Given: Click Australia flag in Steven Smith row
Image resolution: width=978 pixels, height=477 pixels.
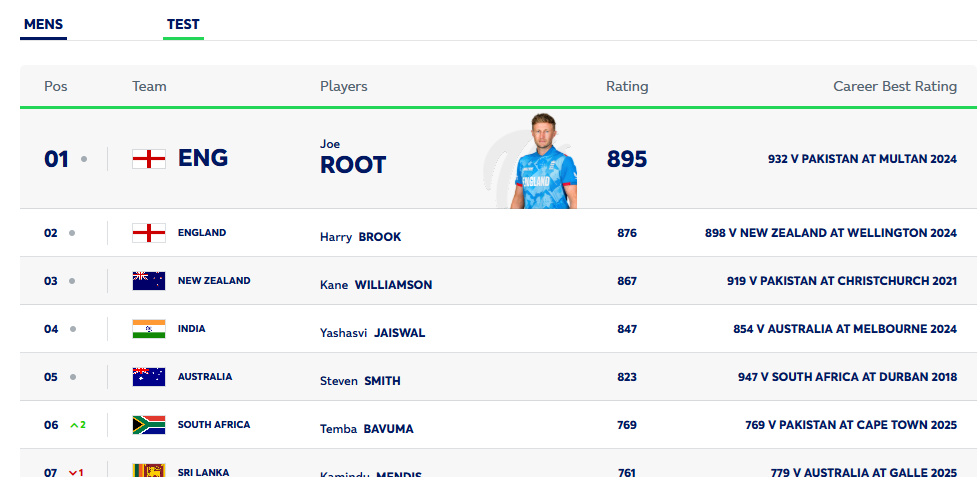Looking at the screenshot, I should (x=148, y=377).
